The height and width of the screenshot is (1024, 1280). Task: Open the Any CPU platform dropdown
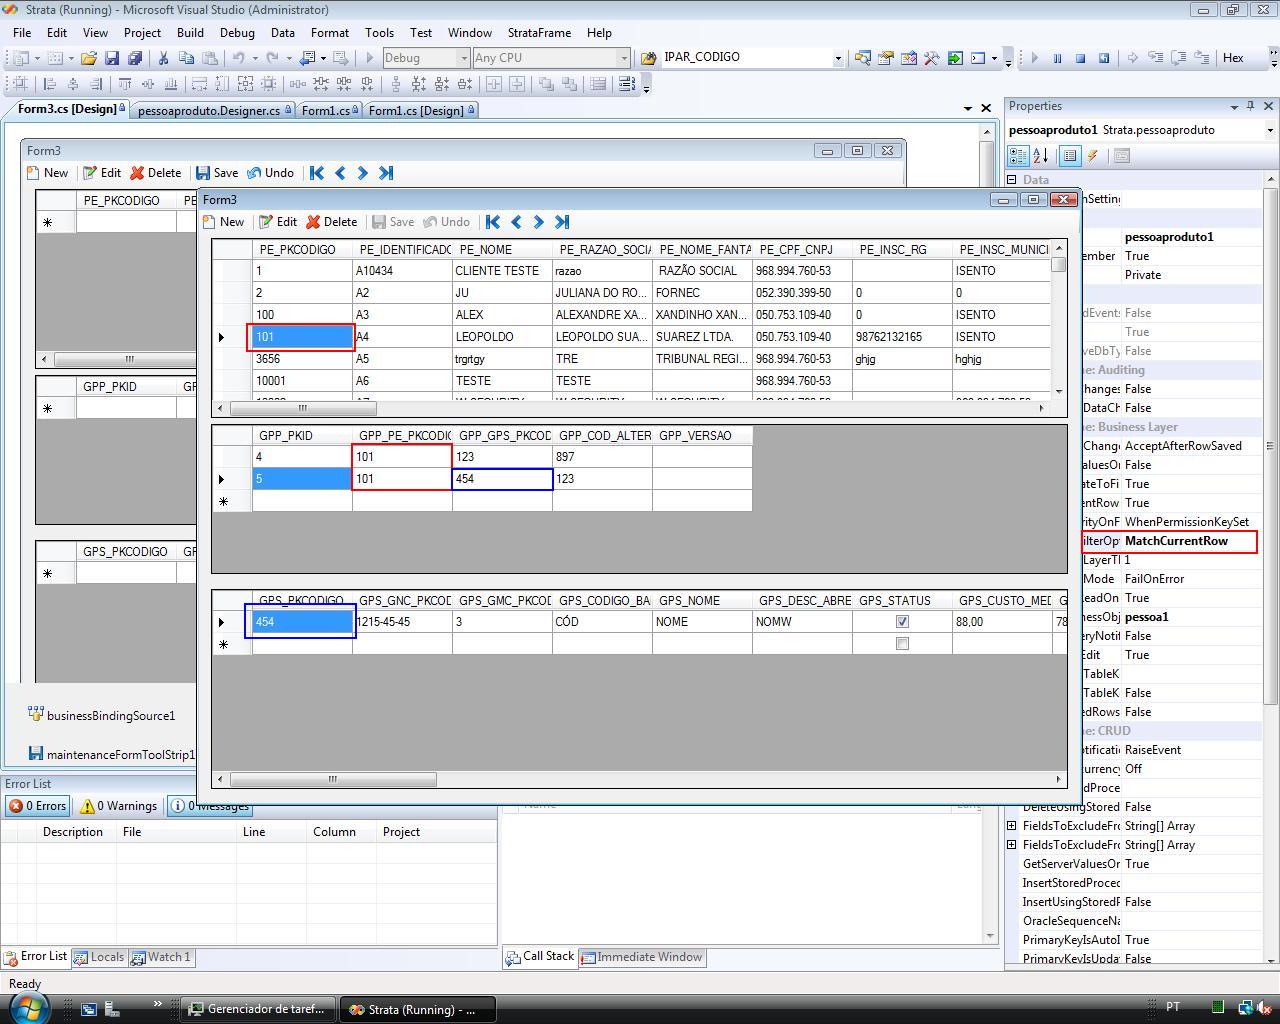click(624, 58)
